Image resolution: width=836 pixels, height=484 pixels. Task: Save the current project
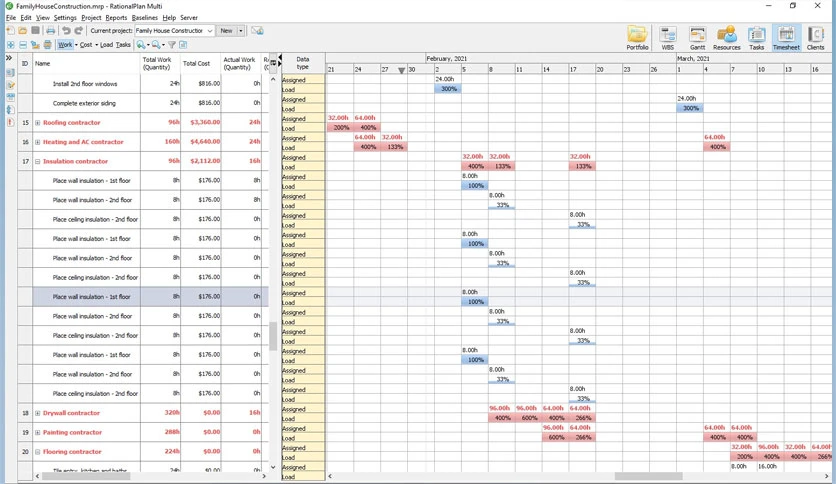35,30
